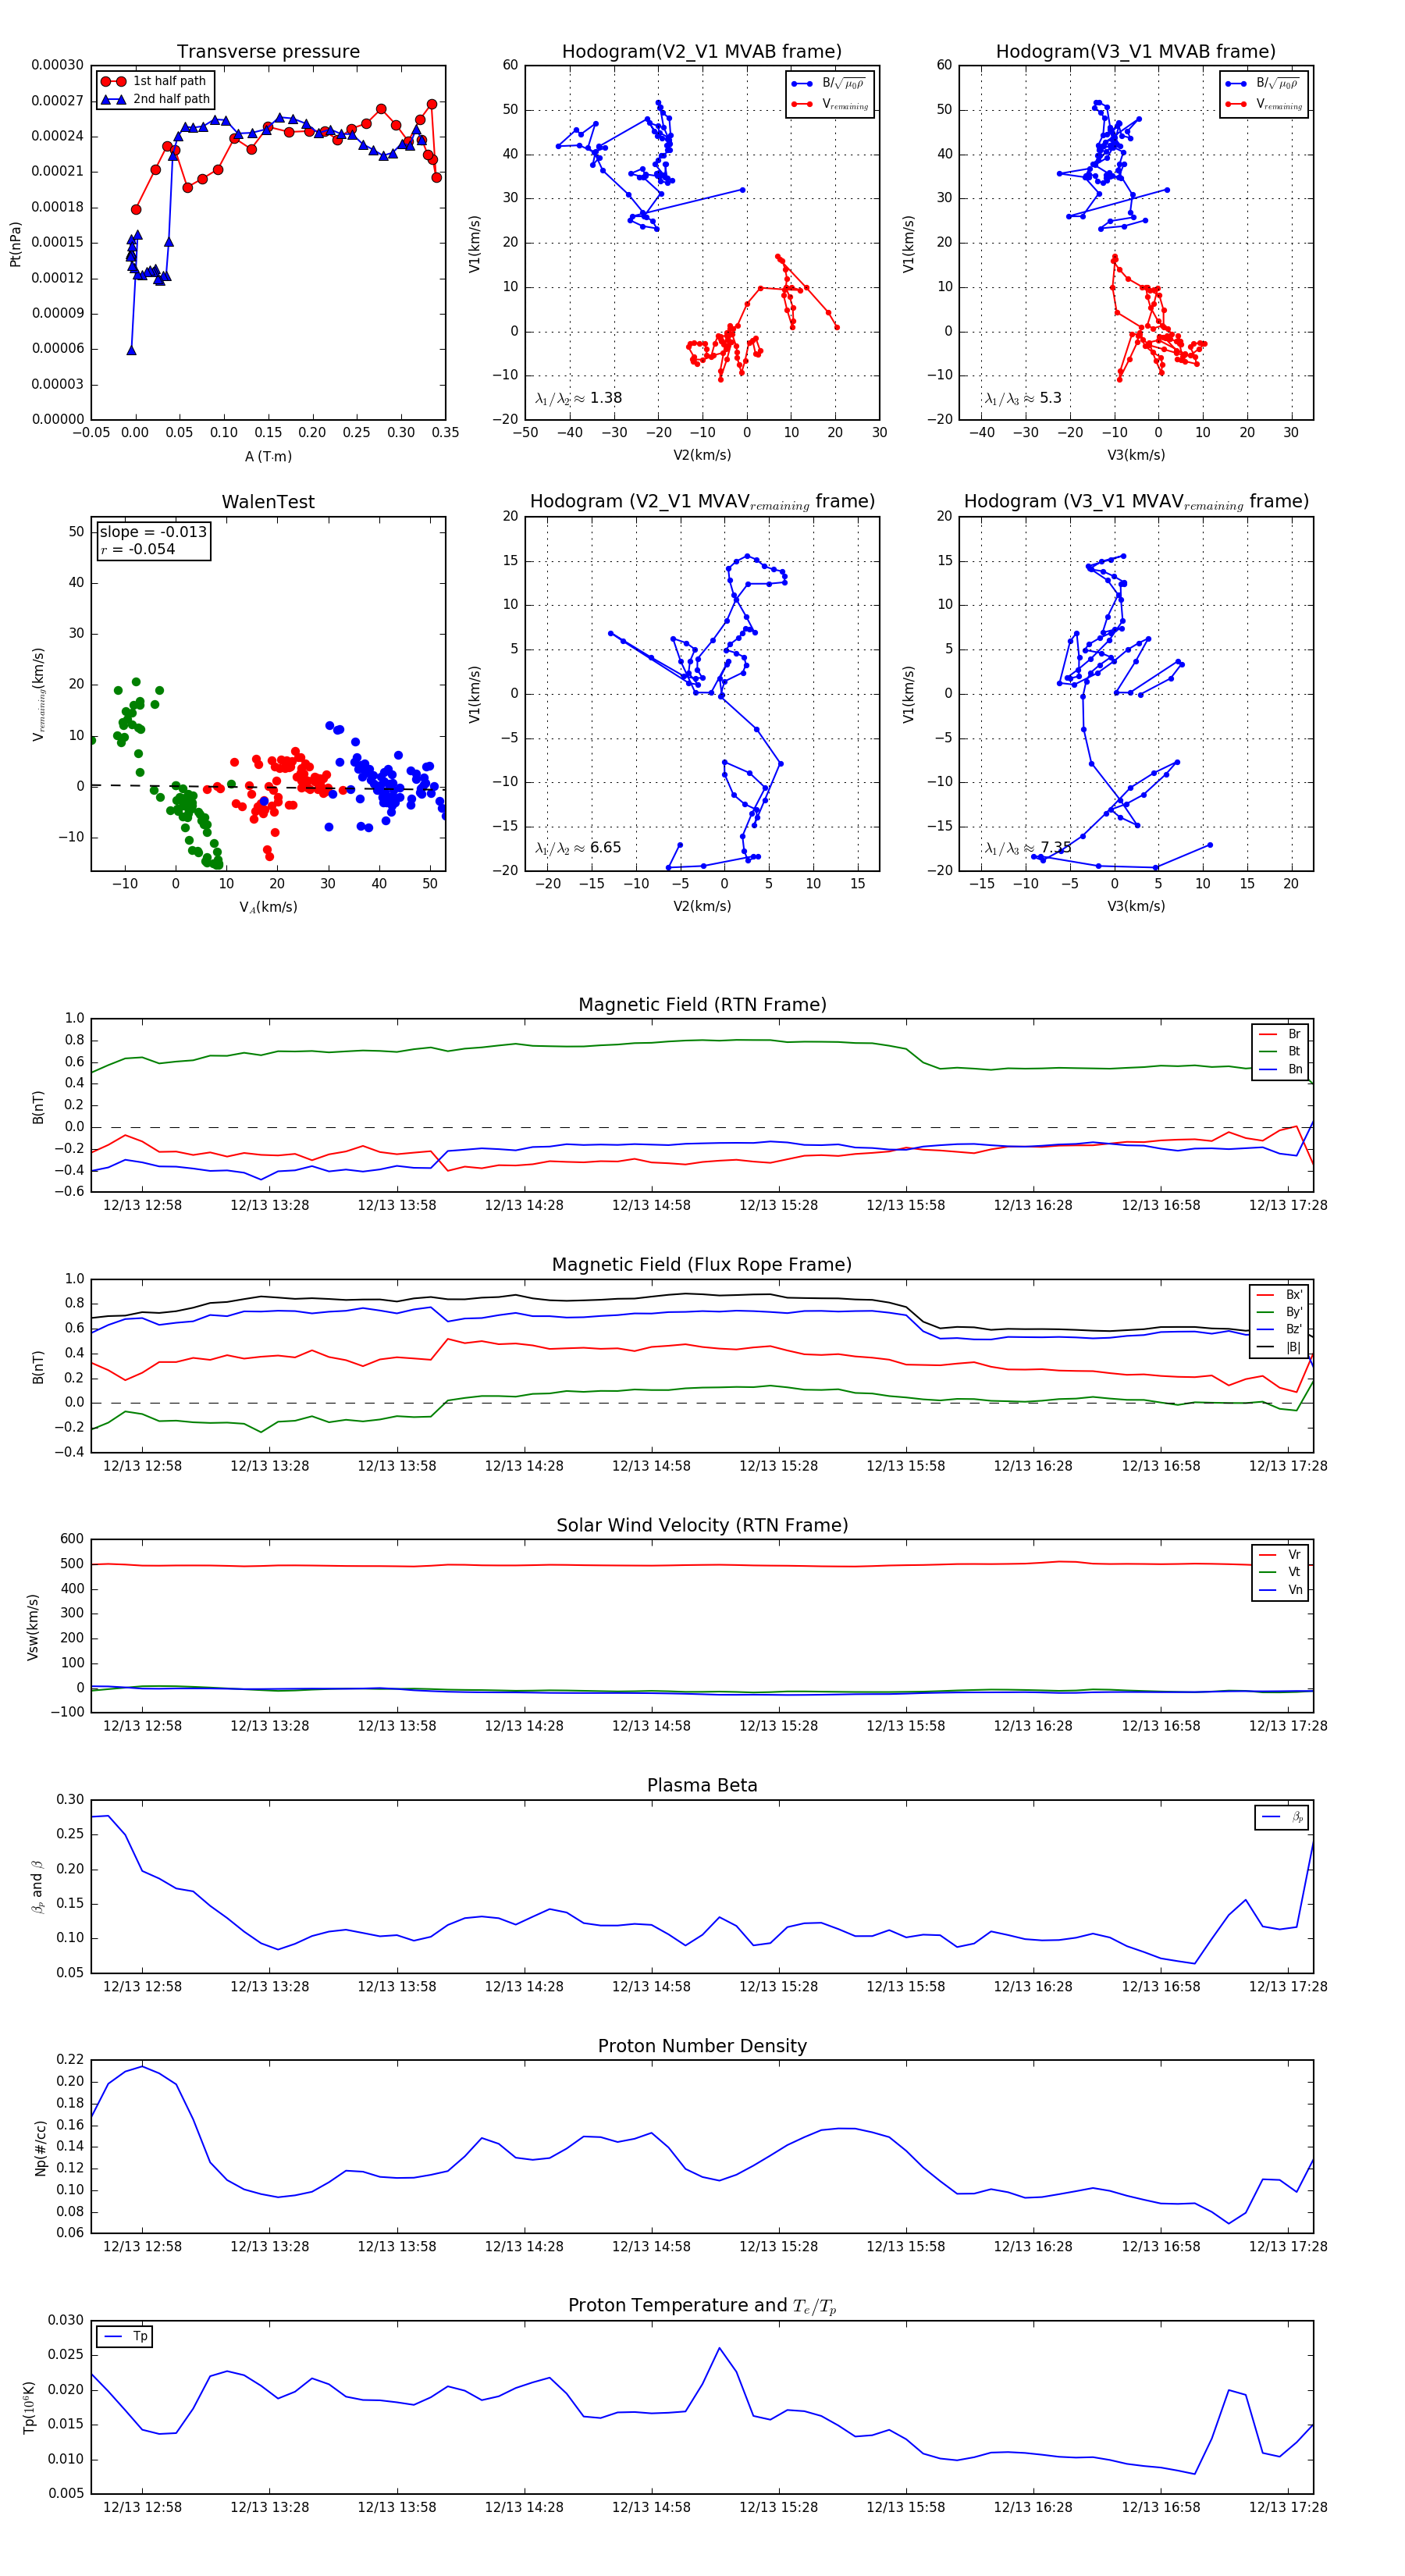Click the 'Pt(nPa)' y-axis label
This screenshot has height=2576, width=1405.
point(15,244)
